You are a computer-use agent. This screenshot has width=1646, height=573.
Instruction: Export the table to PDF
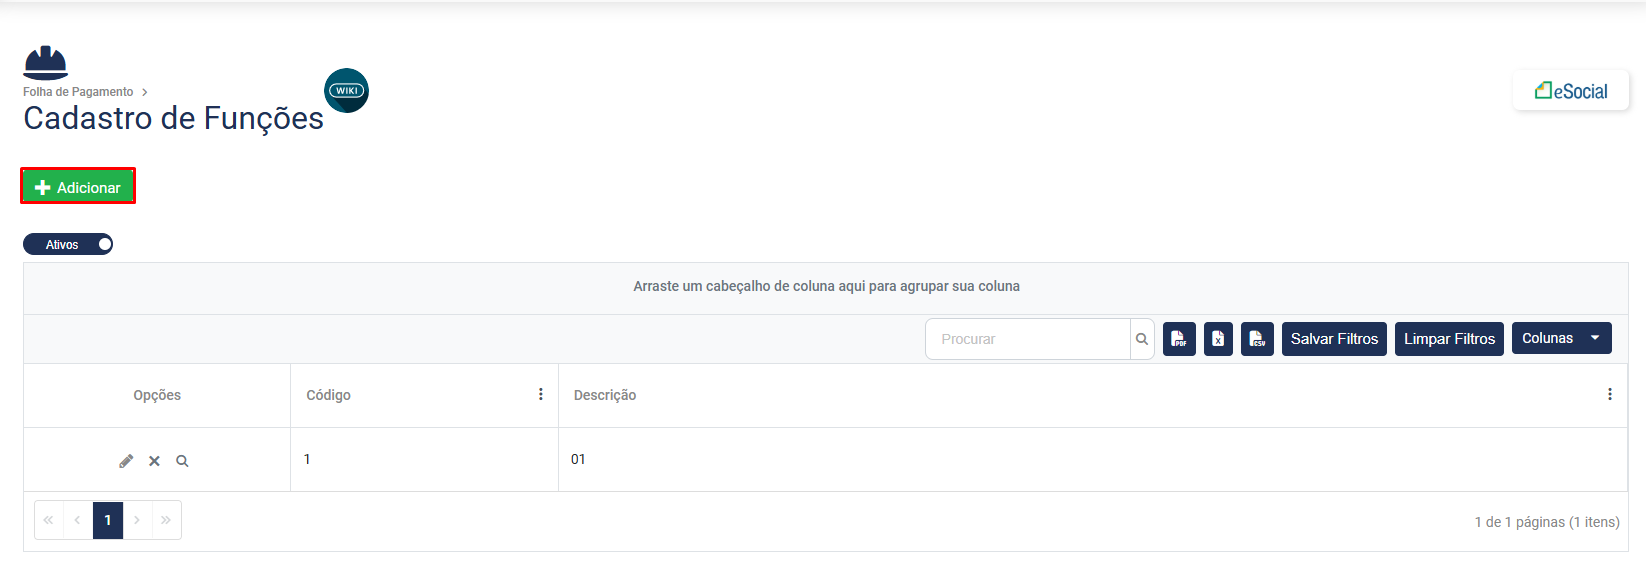pyautogui.click(x=1179, y=339)
